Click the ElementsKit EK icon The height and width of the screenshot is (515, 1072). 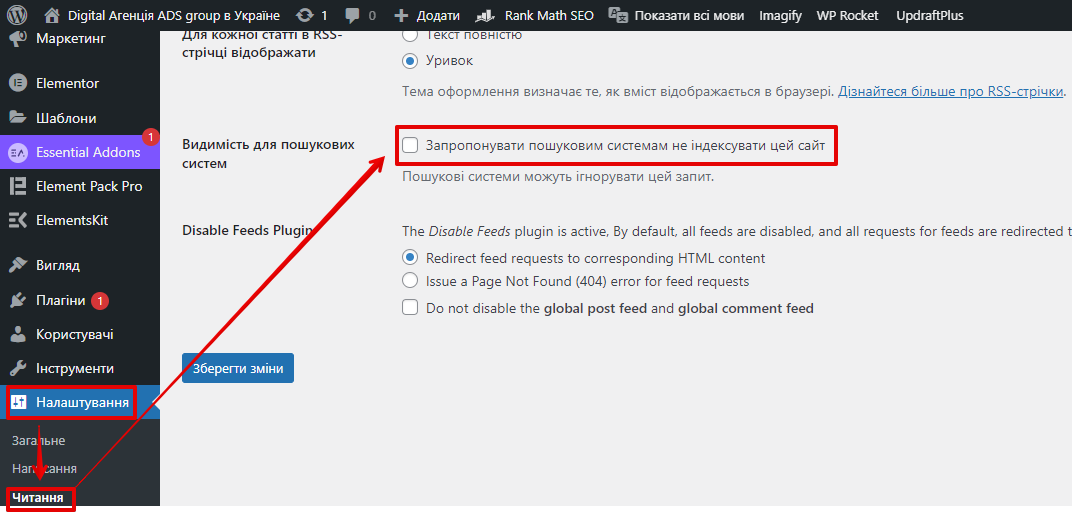tap(18, 220)
